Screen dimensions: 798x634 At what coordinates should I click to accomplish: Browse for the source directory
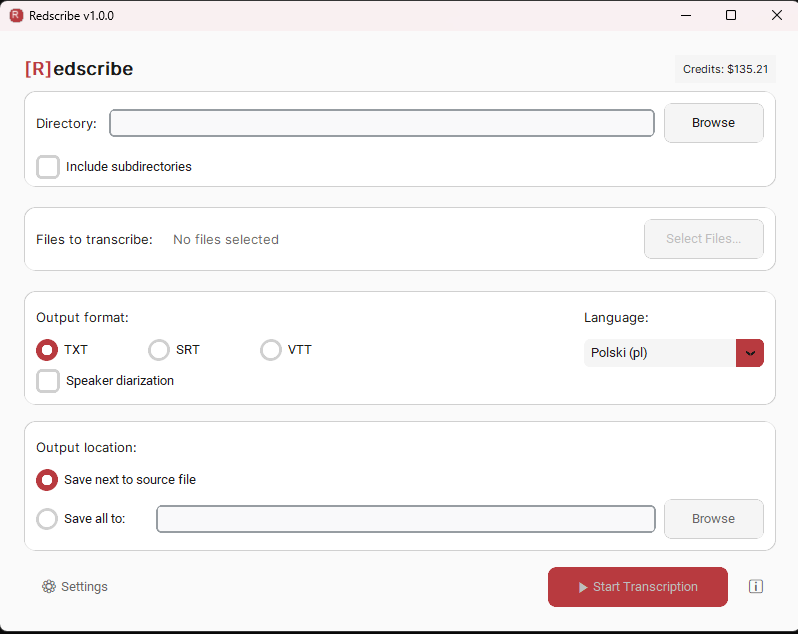714,123
